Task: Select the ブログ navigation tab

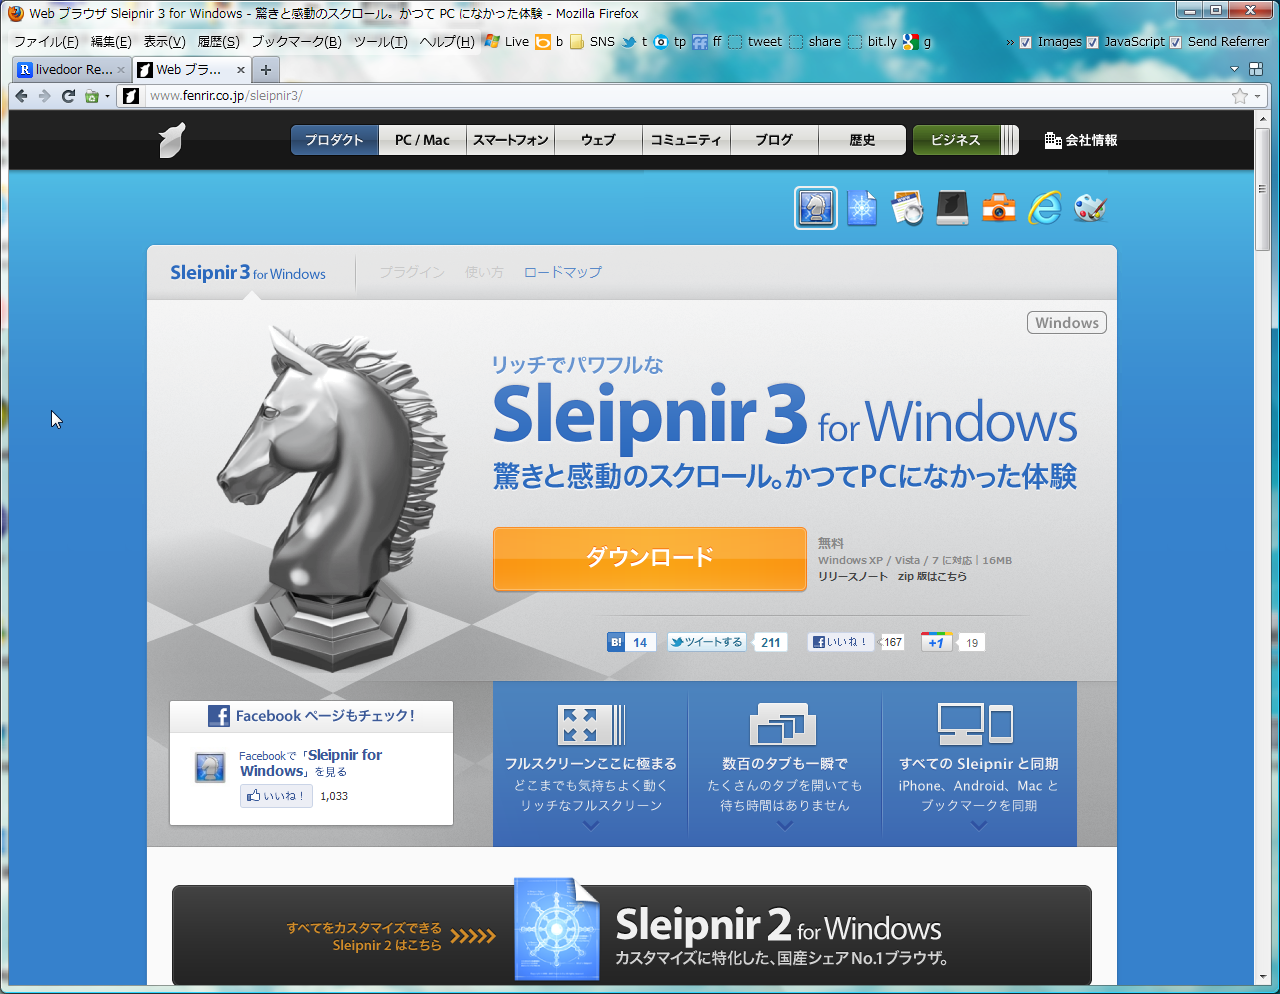Action: [774, 140]
